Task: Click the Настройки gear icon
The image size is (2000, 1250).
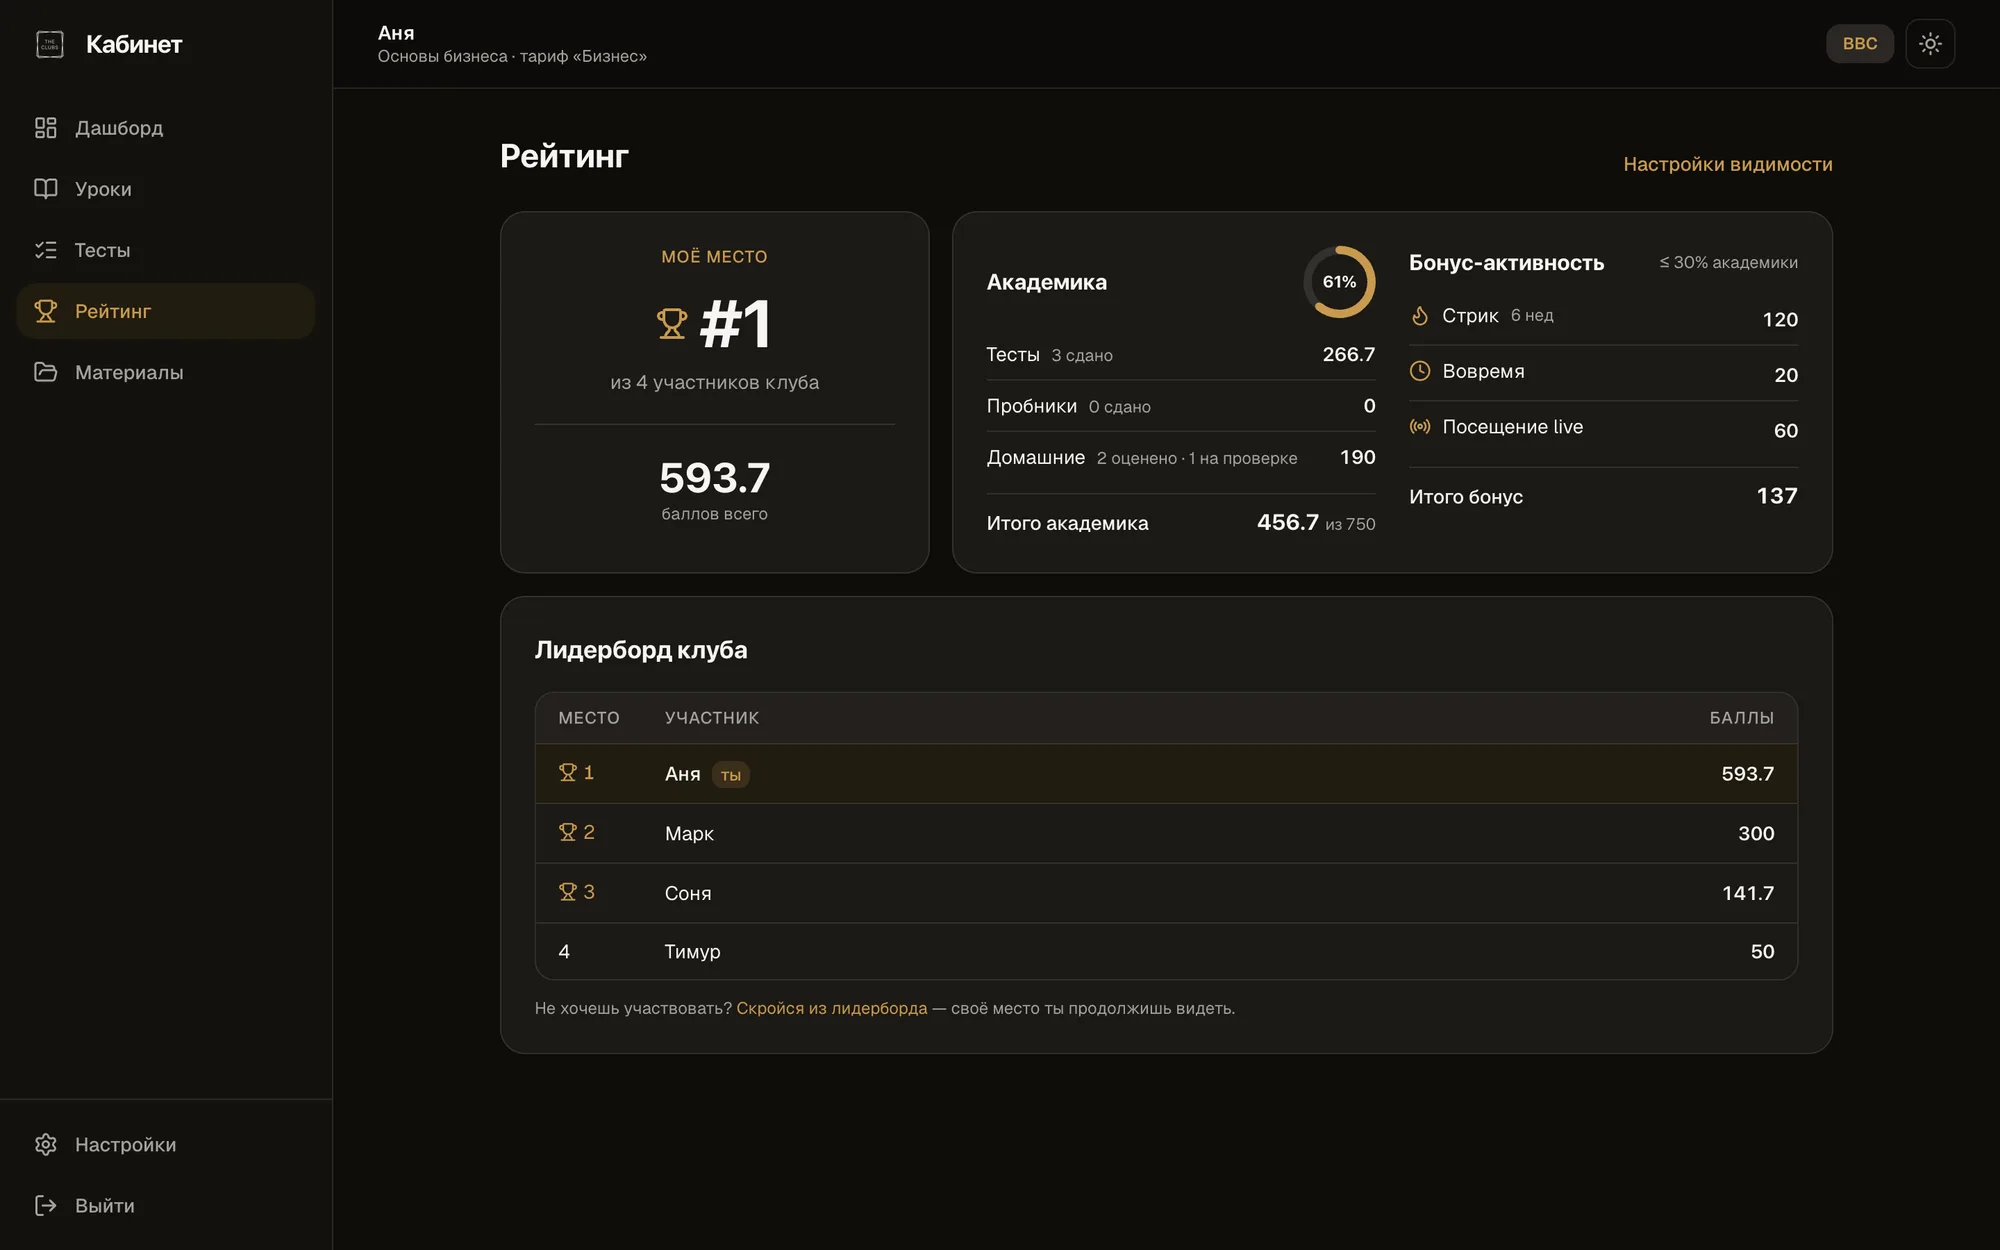Action: (x=46, y=1144)
